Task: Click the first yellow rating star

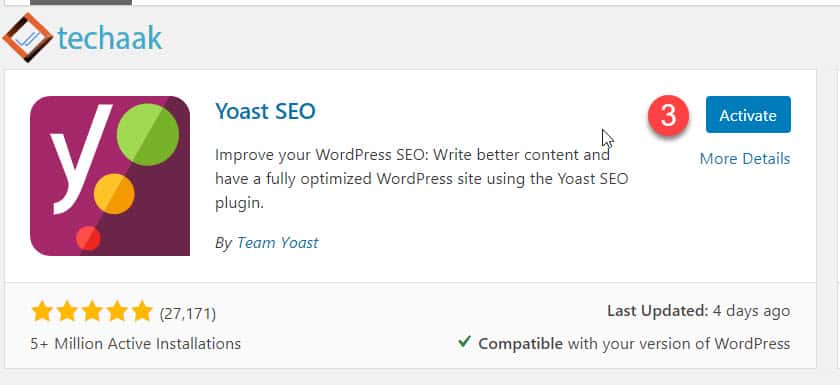Action: click(x=41, y=311)
